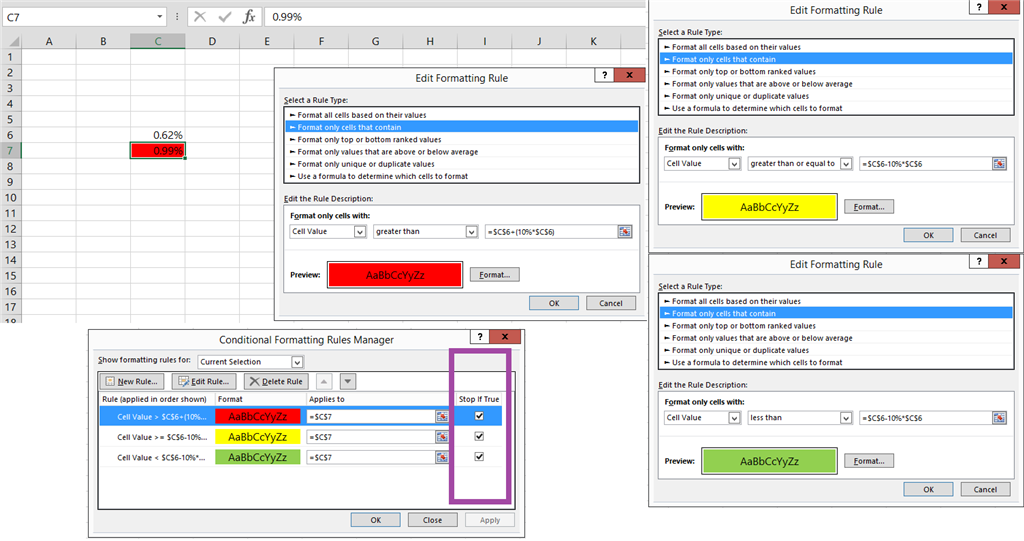Select 'Format only top or bottom ranked values' in yellow dialog
The height and width of the screenshot is (541, 1024).
pyautogui.click(x=837, y=72)
